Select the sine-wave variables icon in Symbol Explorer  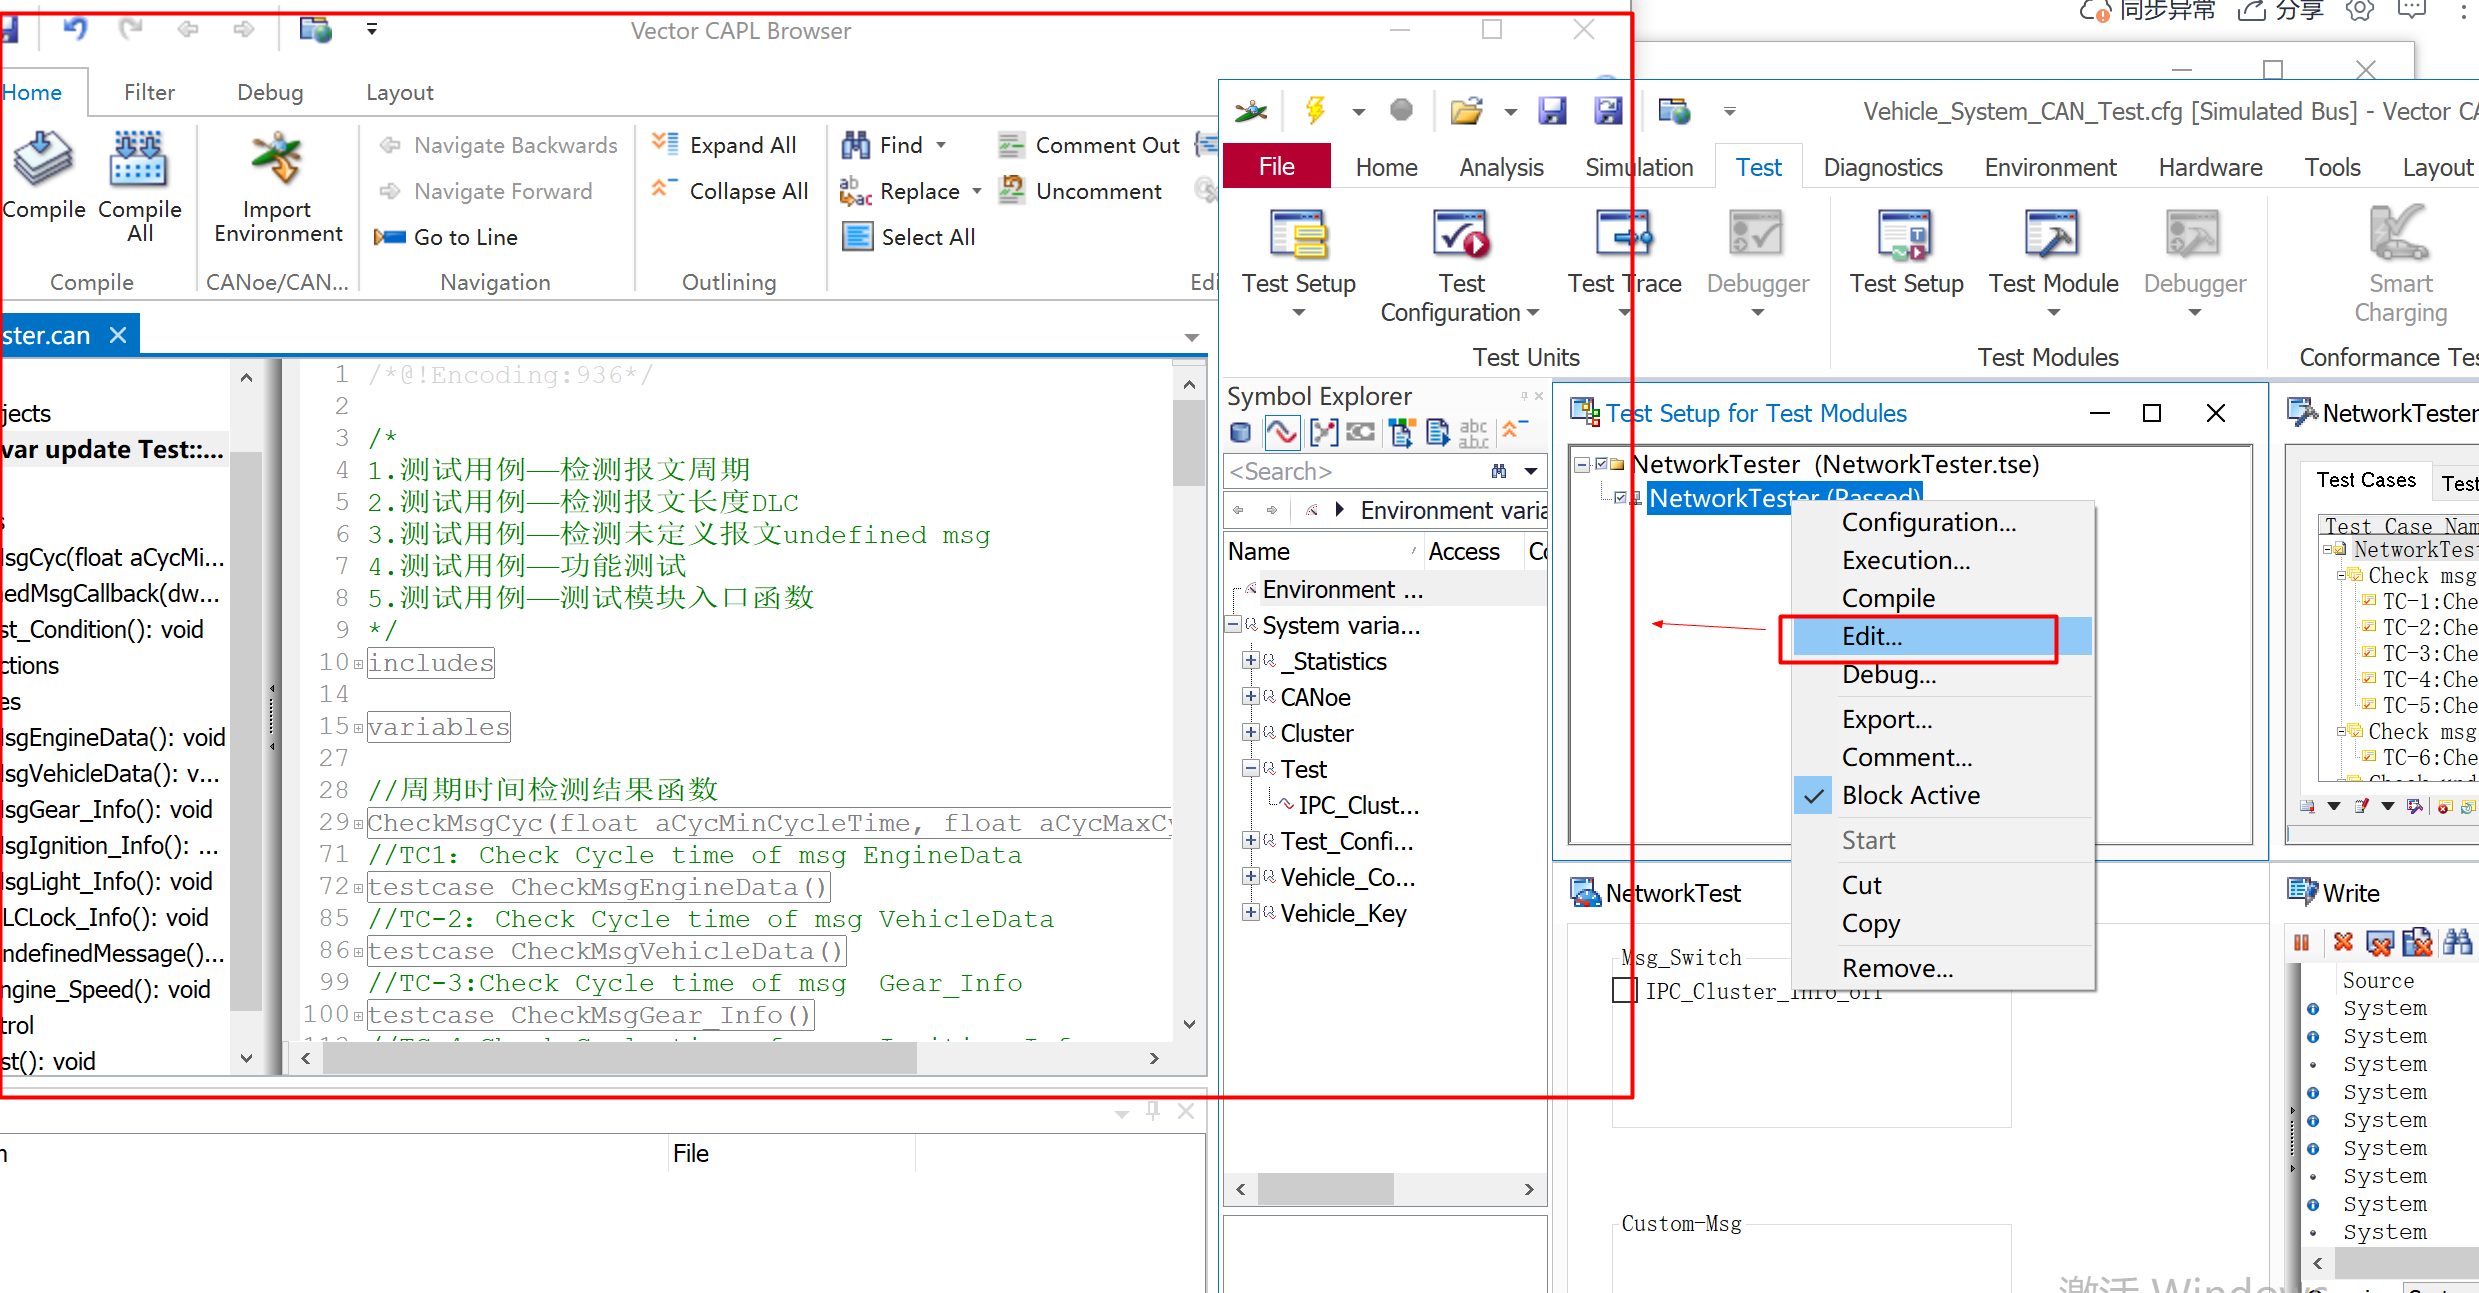point(1281,432)
